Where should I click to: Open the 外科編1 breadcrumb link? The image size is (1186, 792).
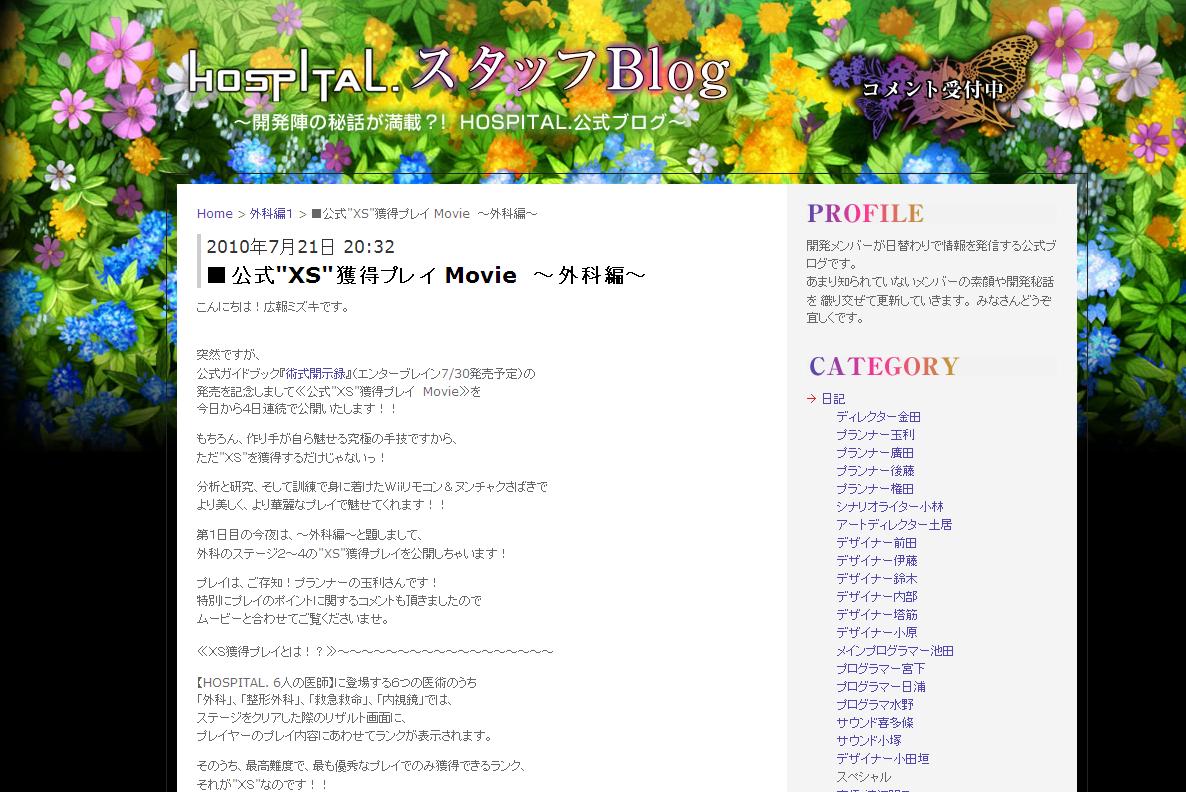click(272, 214)
